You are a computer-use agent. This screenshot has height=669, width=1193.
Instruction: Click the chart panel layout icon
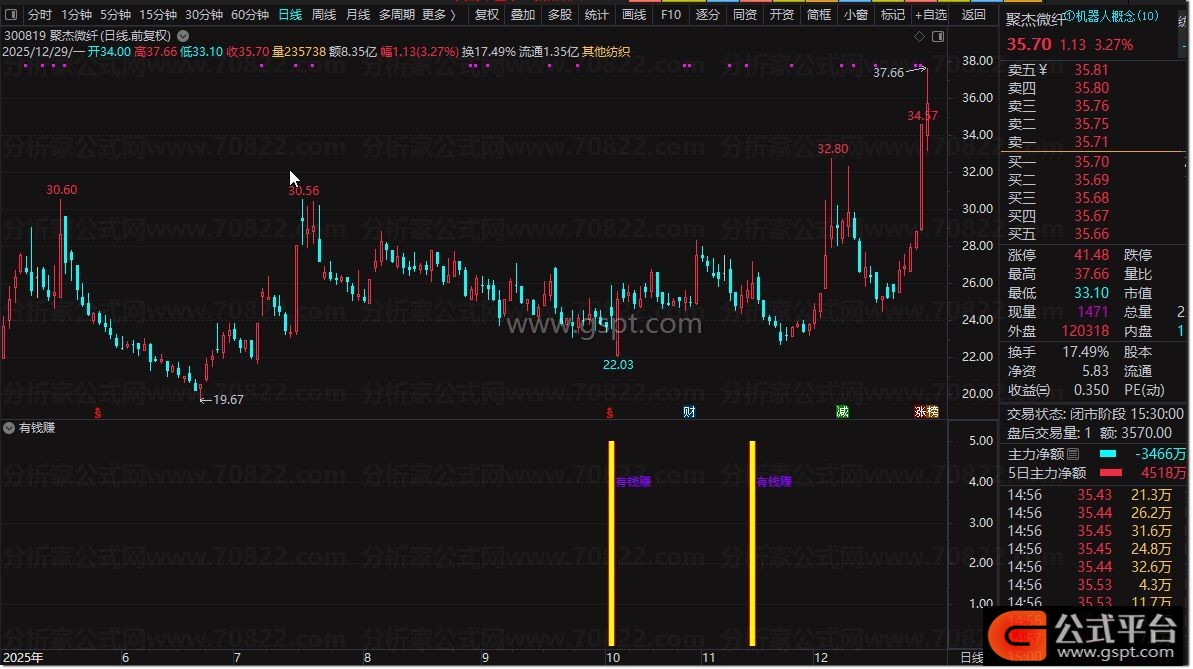pyautogui.click(x=937, y=36)
